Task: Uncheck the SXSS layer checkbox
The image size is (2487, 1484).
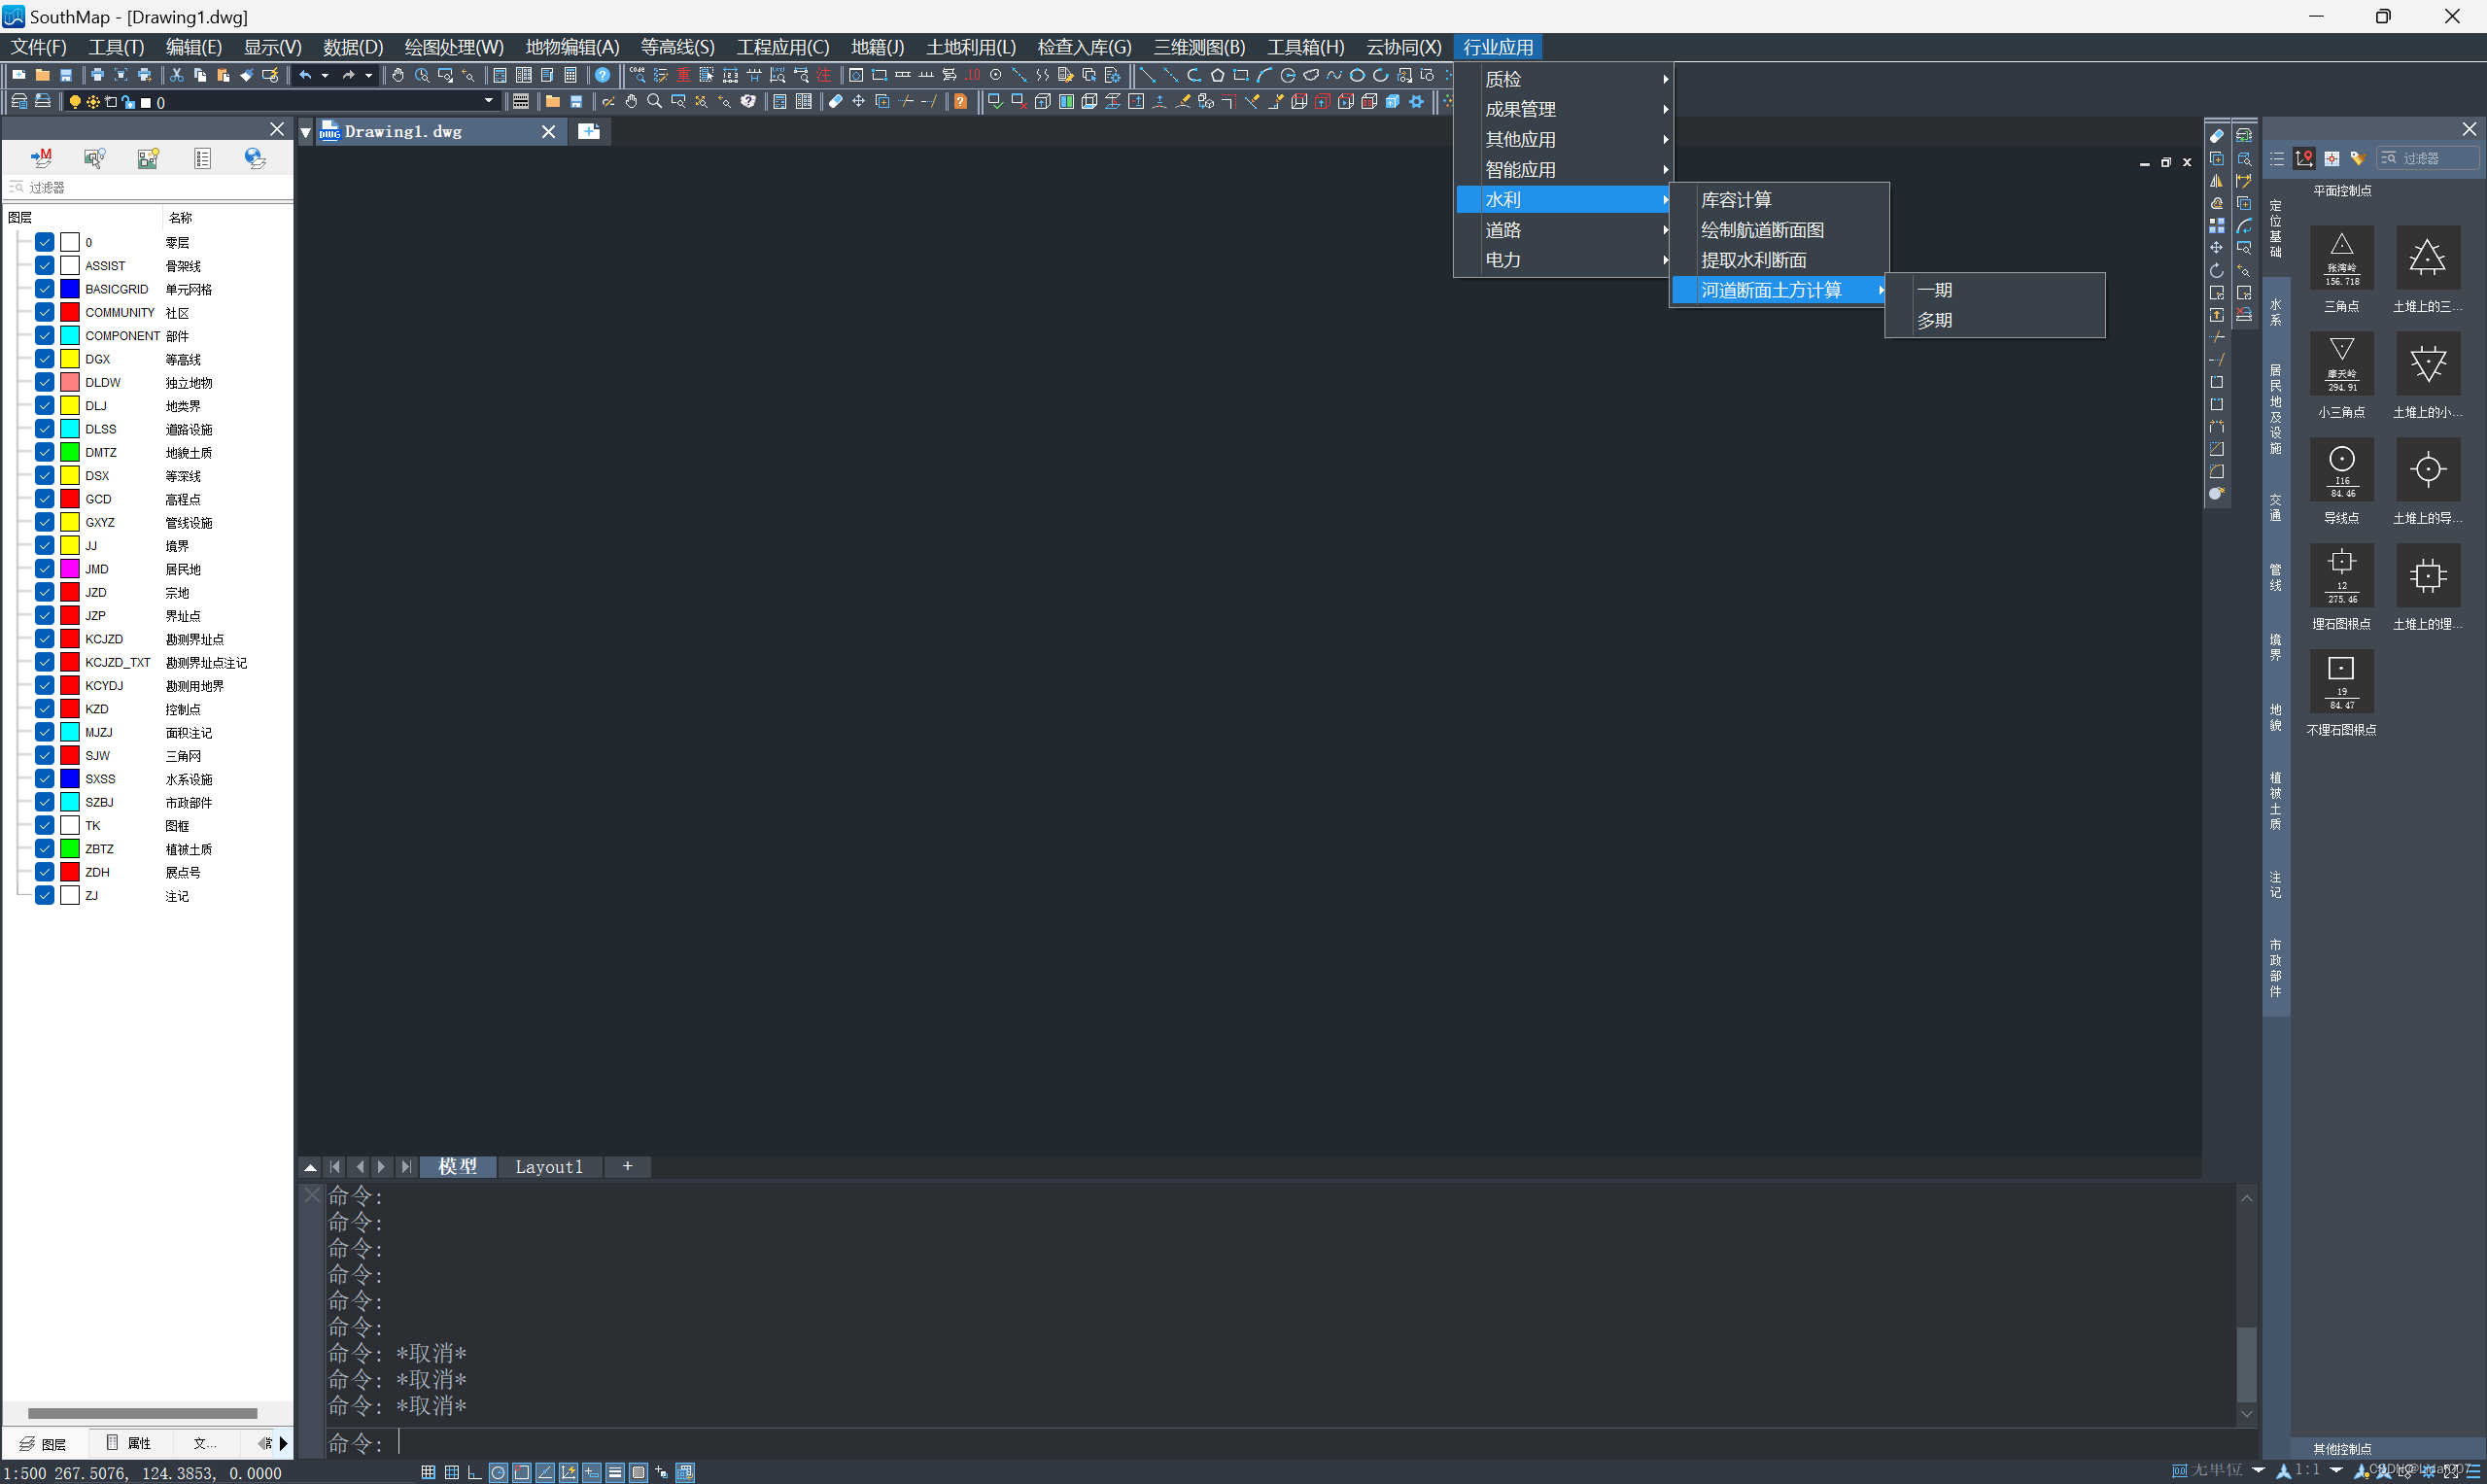Action: (x=45, y=779)
